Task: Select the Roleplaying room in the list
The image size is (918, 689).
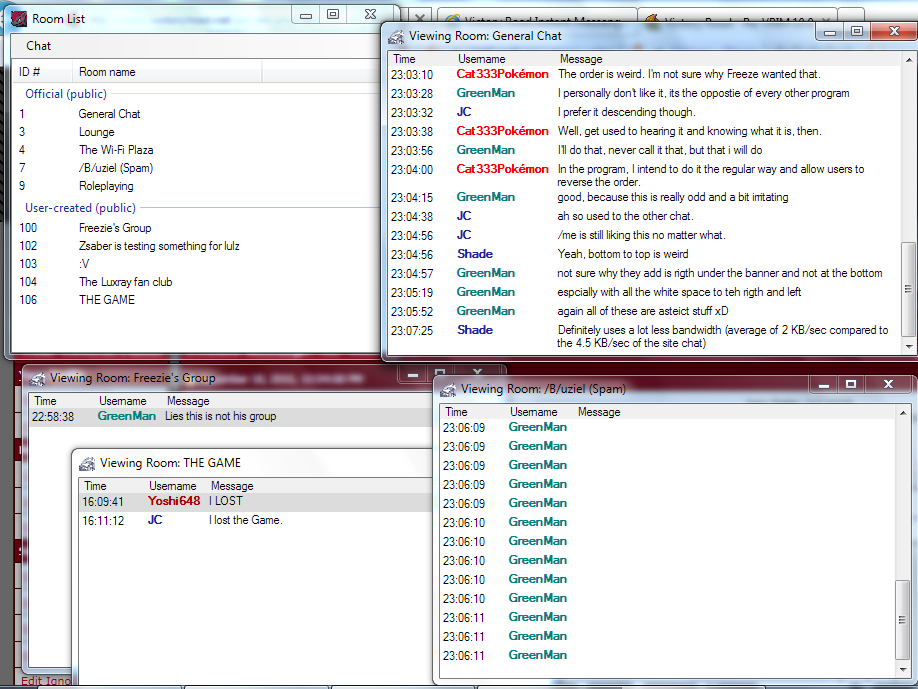Action: [105, 186]
